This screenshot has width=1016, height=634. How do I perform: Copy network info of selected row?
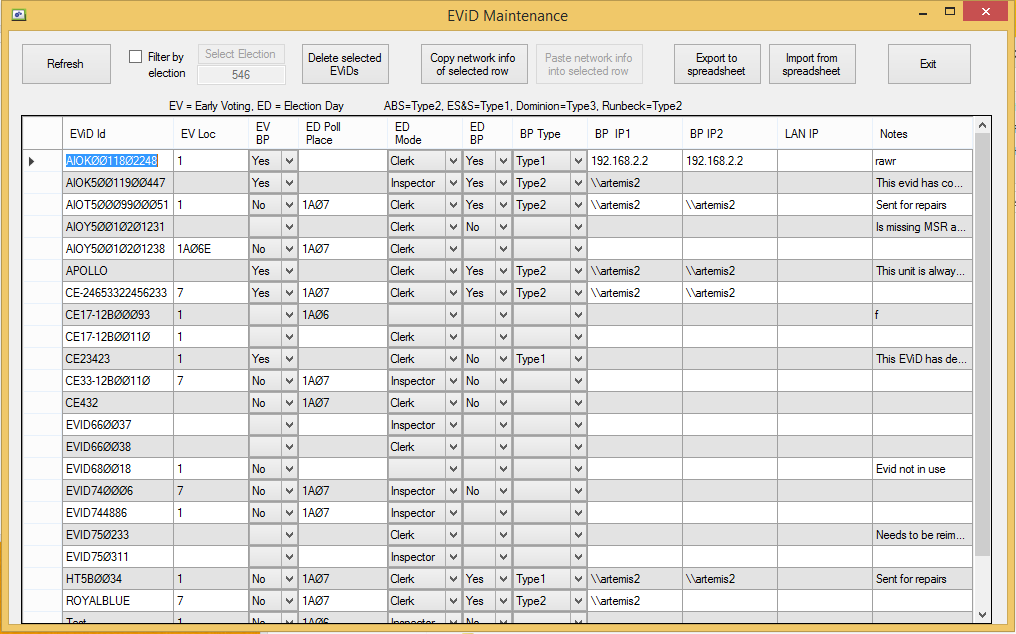[x=474, y=64]
